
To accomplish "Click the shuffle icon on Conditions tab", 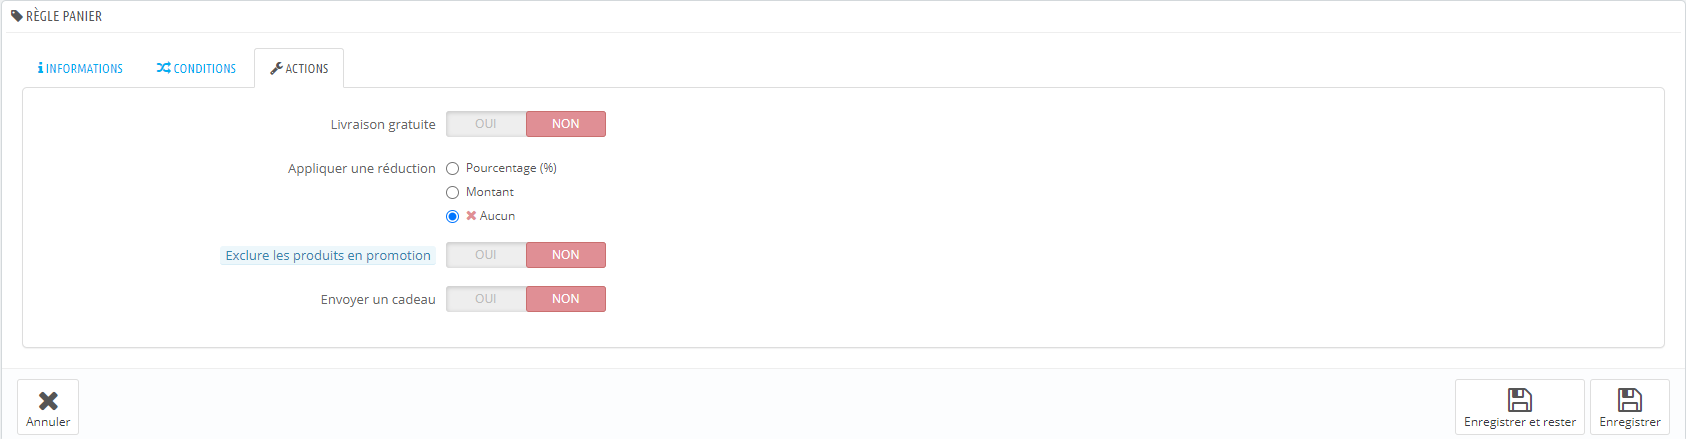I will (164, 68).
